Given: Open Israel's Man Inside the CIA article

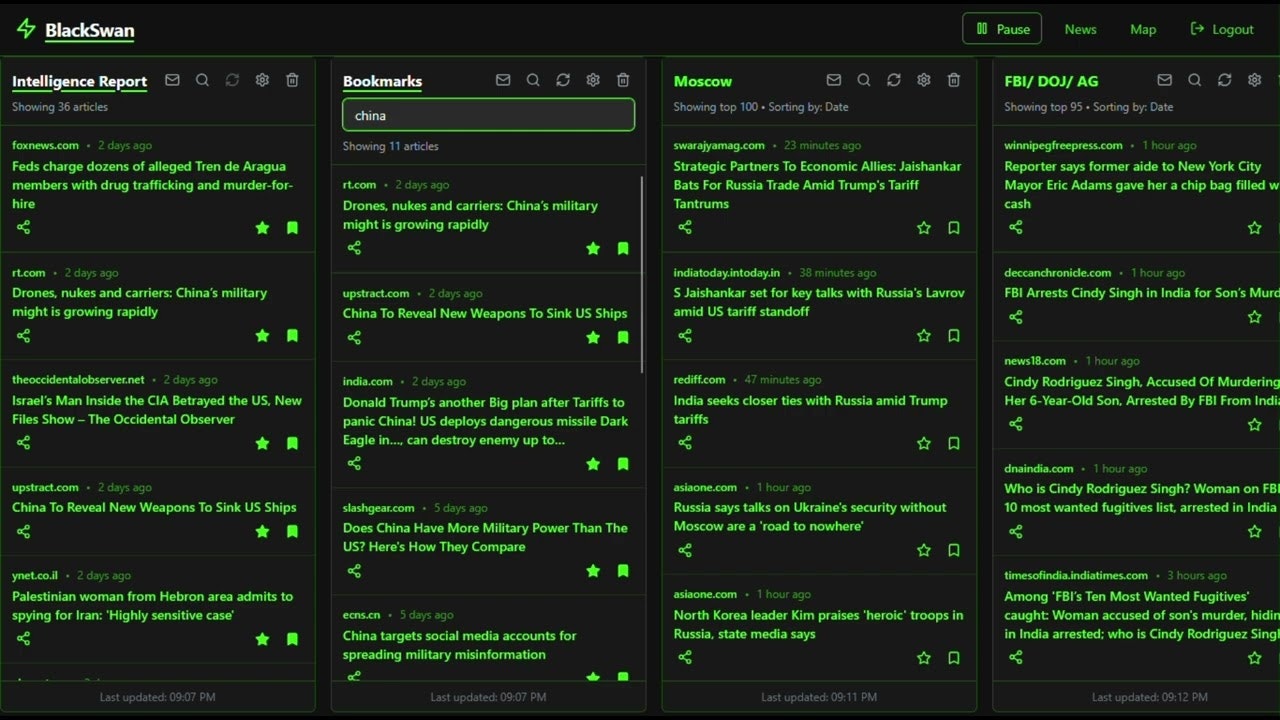Looking at the screenshot, I should (x=157, y=410).
